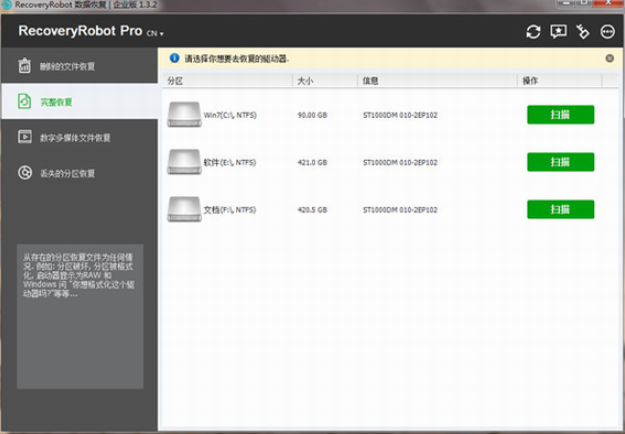Open the more options ellipsis icon
The height and width of the screenshot is (434, 625).
pos(607,32)
